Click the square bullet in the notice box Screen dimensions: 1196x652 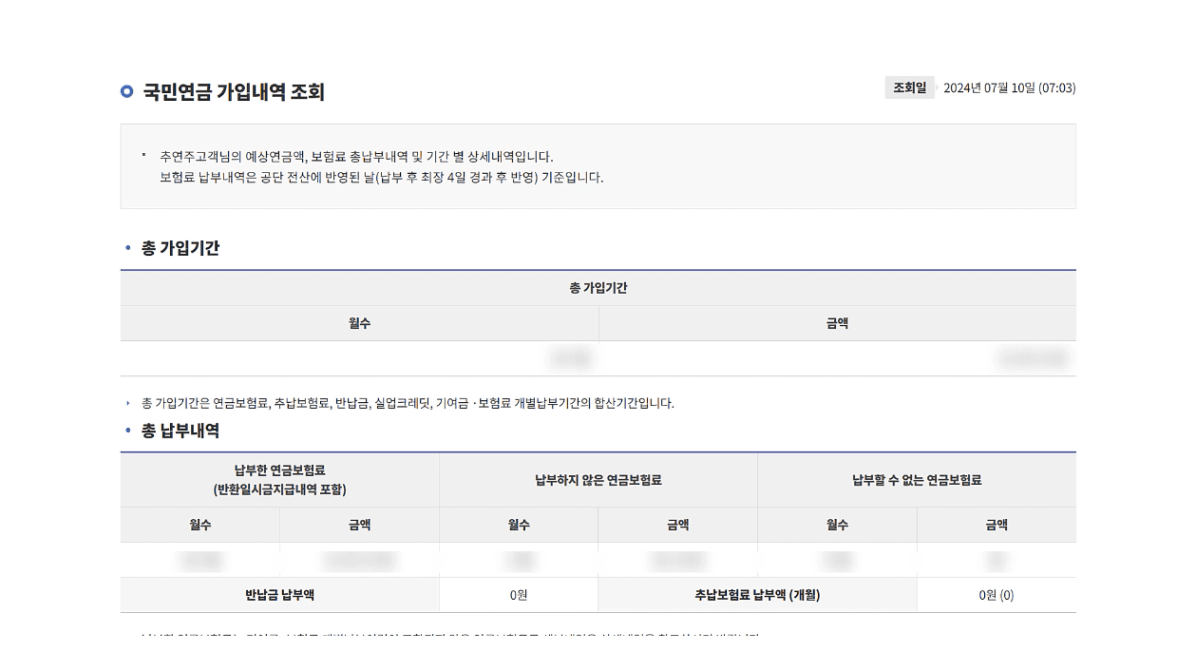pos(144,155)
